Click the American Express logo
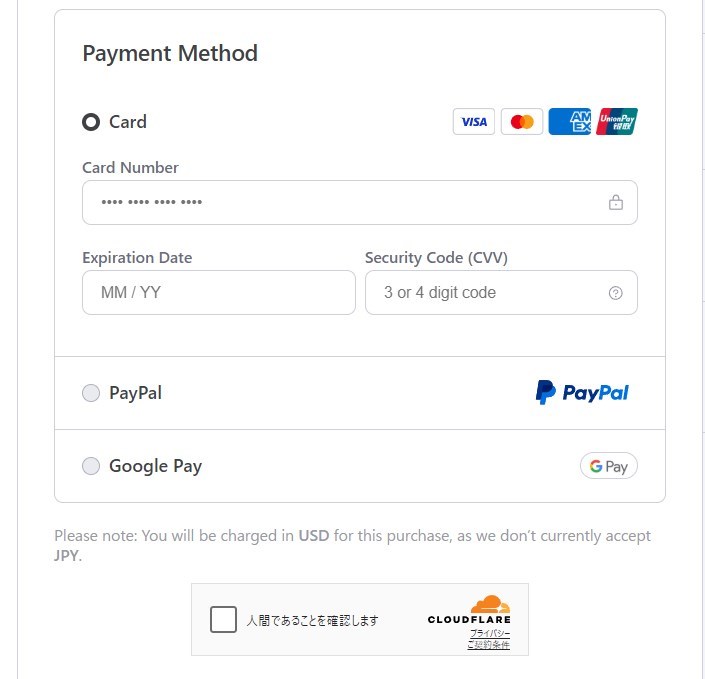Screen dimensions: 705x679 [x=569, y=122]
